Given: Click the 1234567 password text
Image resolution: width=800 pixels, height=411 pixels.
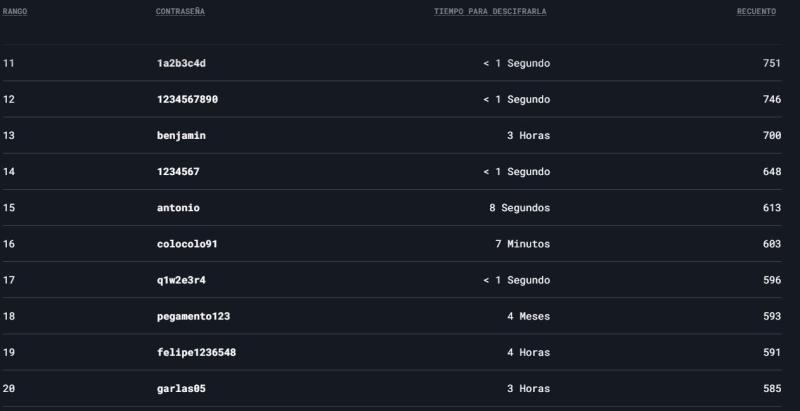Looking at the screenshot, I should point(178,171).
